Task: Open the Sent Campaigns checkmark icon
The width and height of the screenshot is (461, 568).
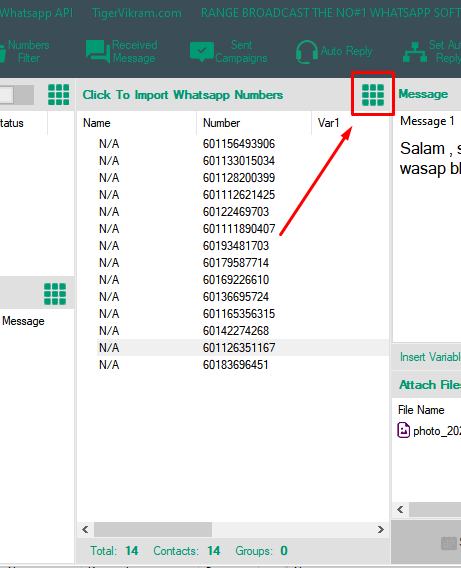Action: 201,51
